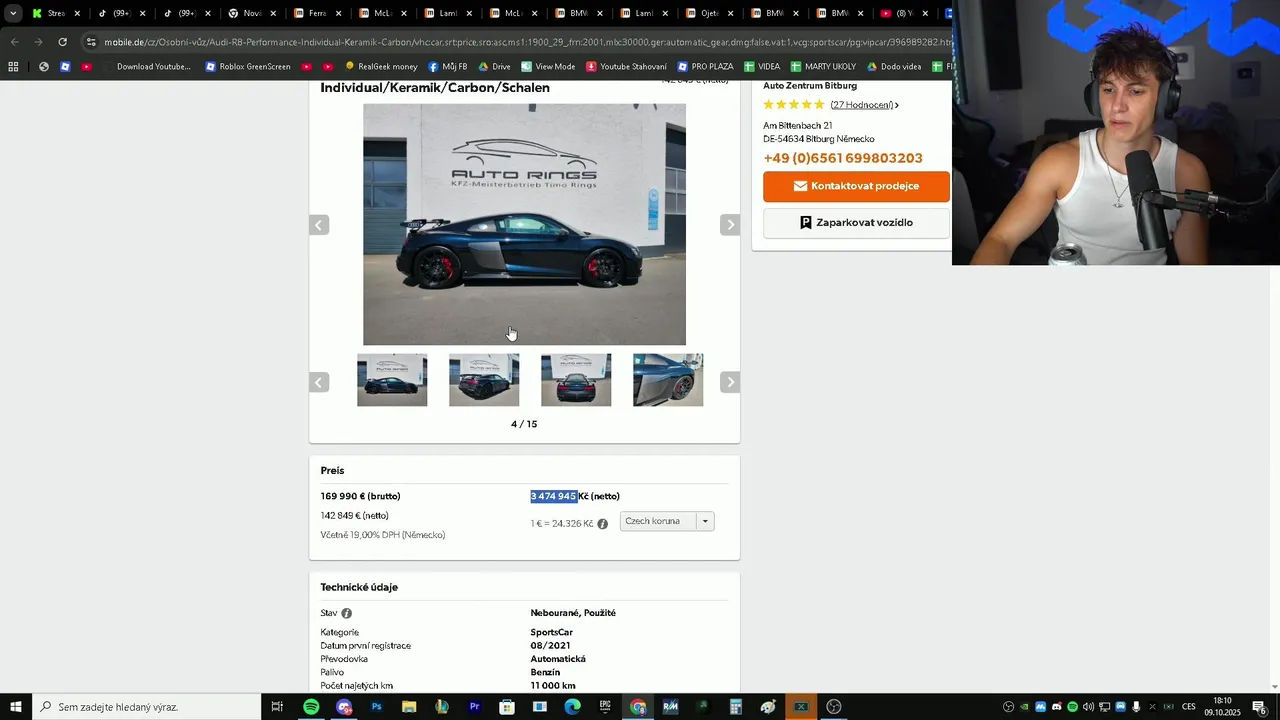Screen dimensions: 1280x720
Task: Open RealGeek money bookmark
Action: click(x=381, y=67)
